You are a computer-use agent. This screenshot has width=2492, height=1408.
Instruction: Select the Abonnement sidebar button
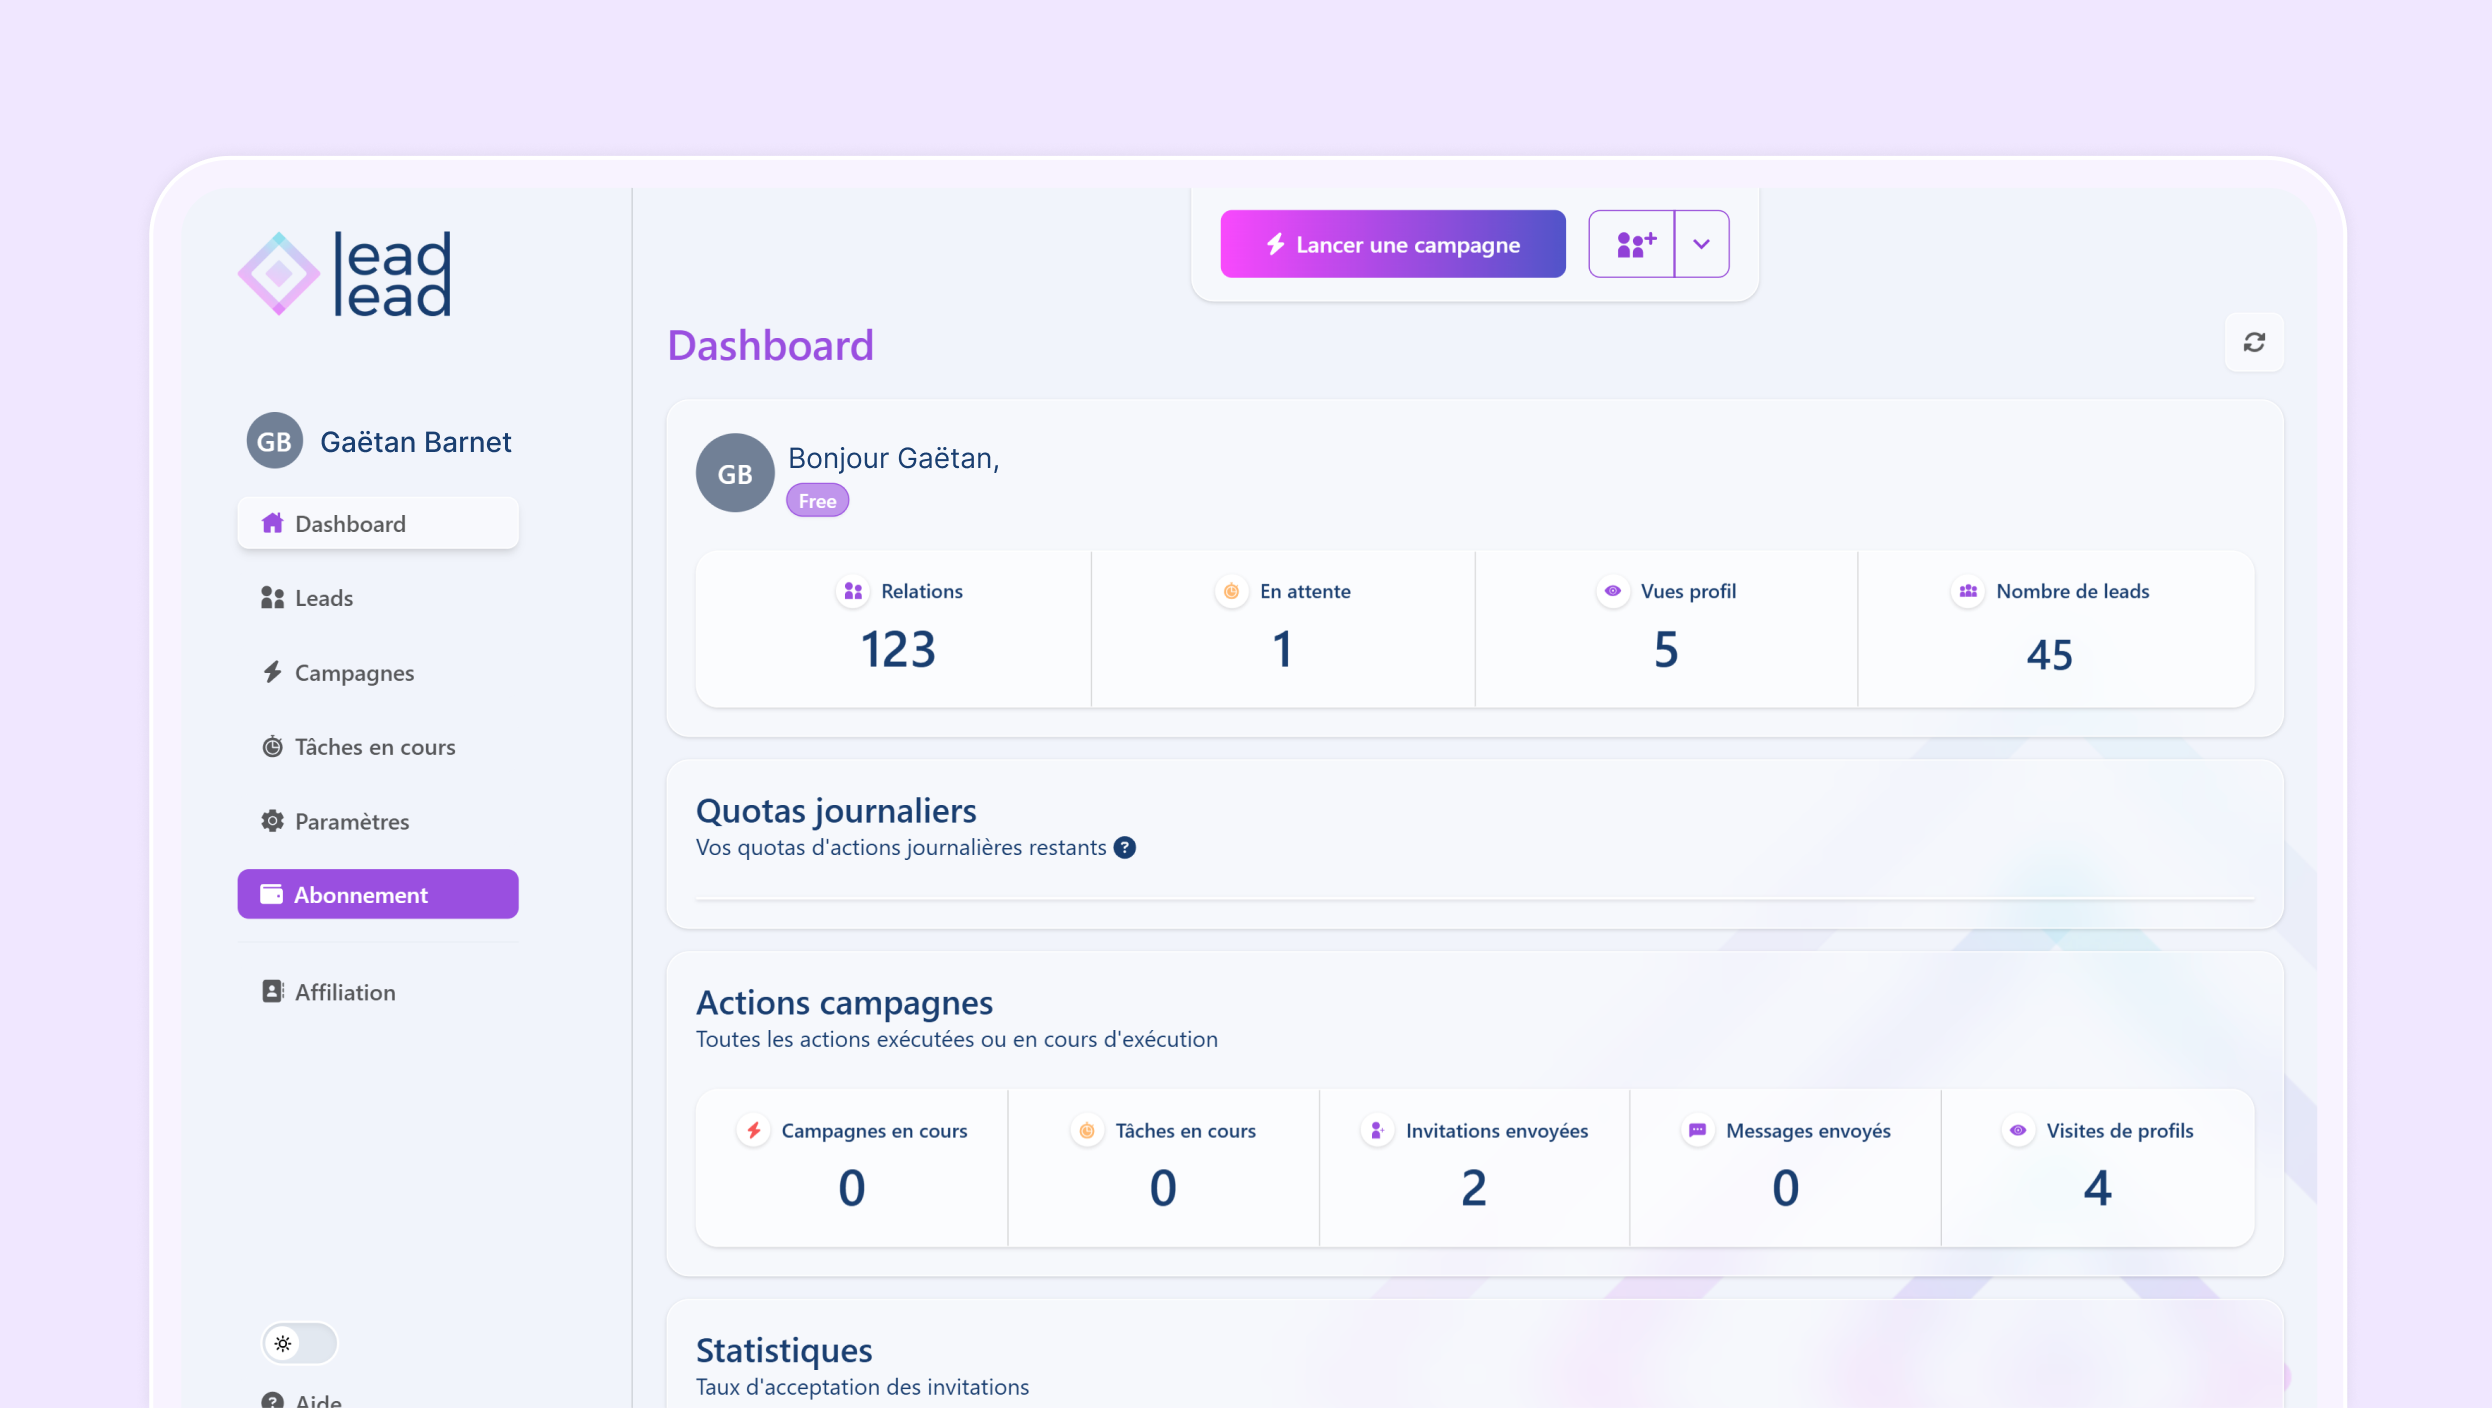pyautogui.click(x=378, y=894)
